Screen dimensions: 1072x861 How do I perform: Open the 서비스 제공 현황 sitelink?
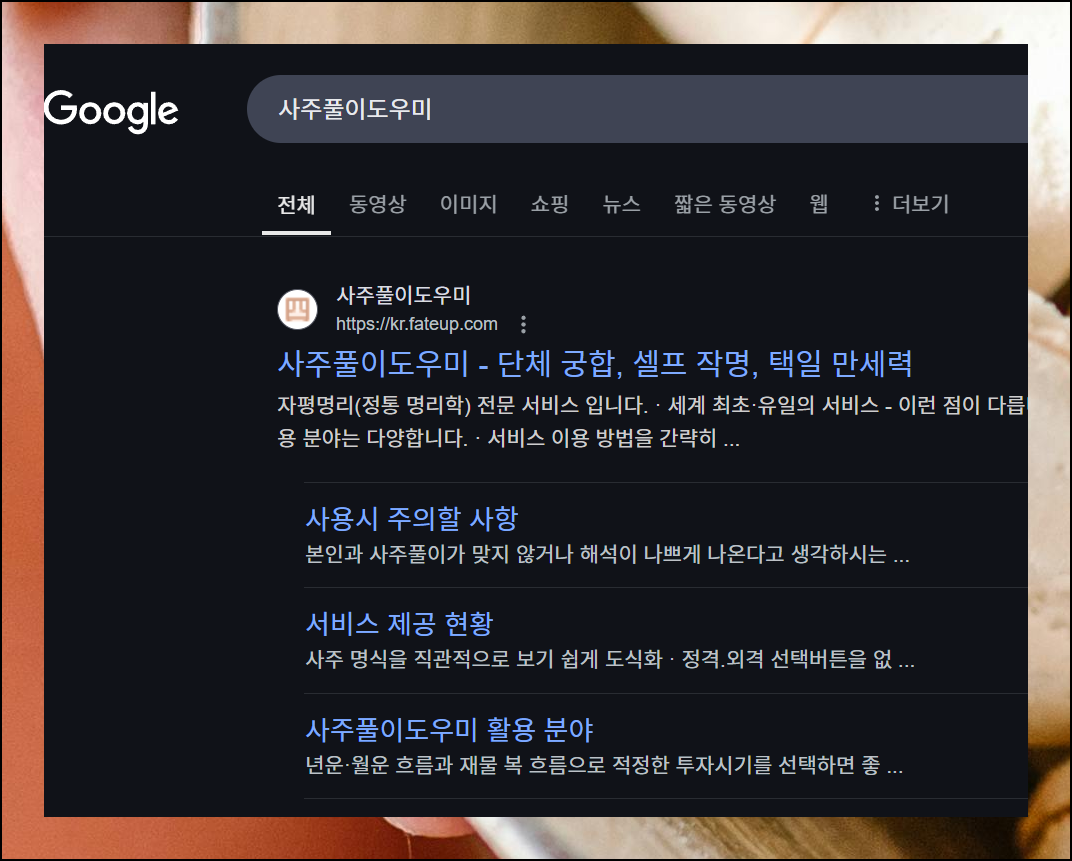click(x=399, y=623)
